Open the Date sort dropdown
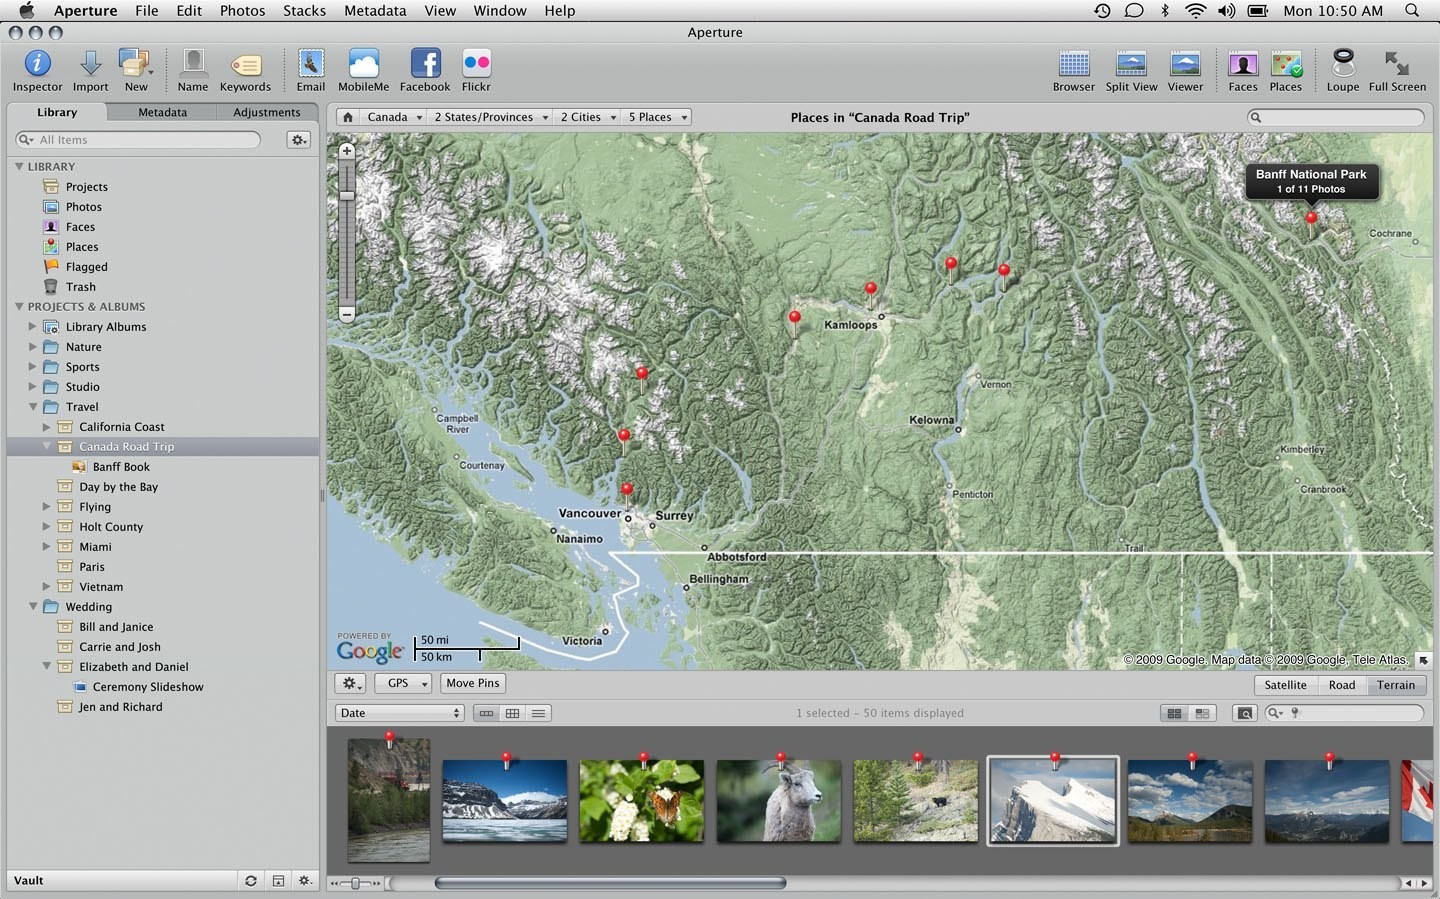The height and width of the screenshot is (899, 1440). [400, 713]
